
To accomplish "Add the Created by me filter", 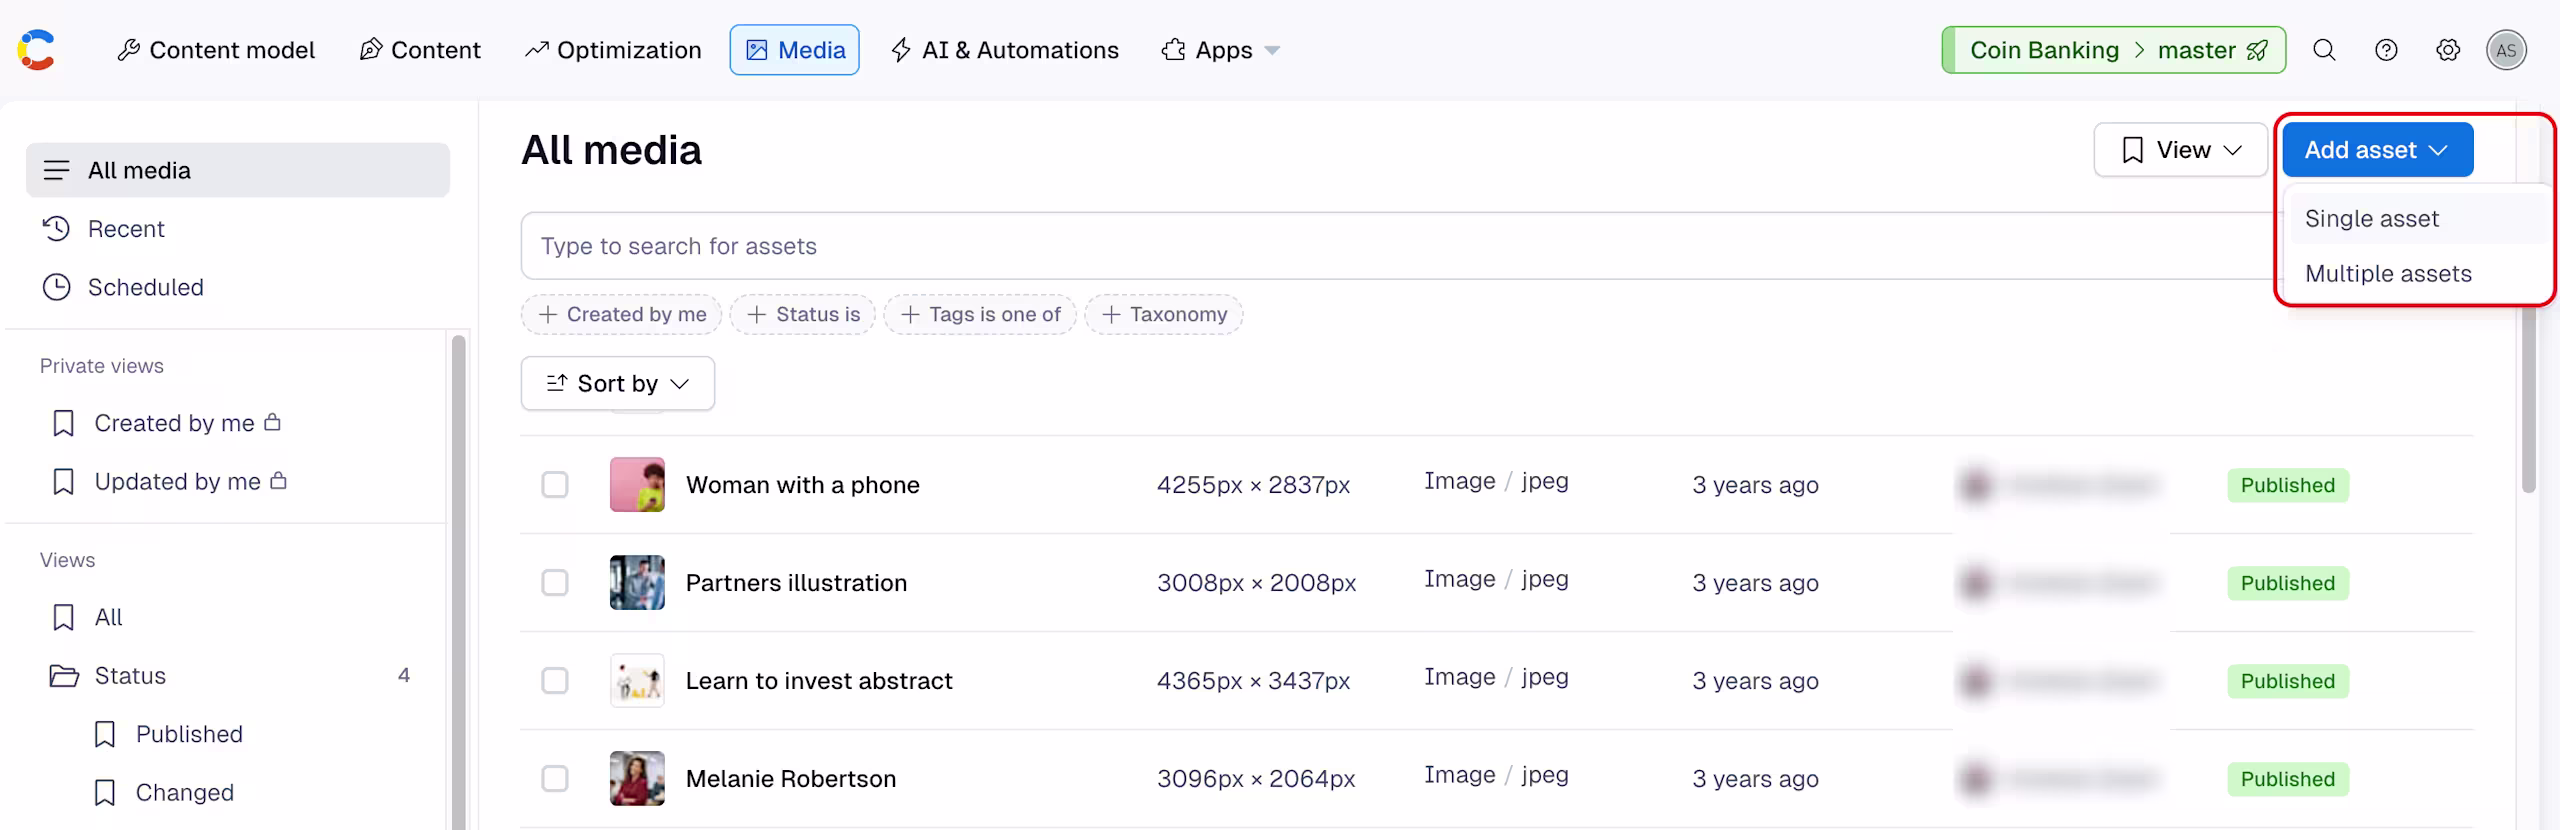I will point(621,314).
